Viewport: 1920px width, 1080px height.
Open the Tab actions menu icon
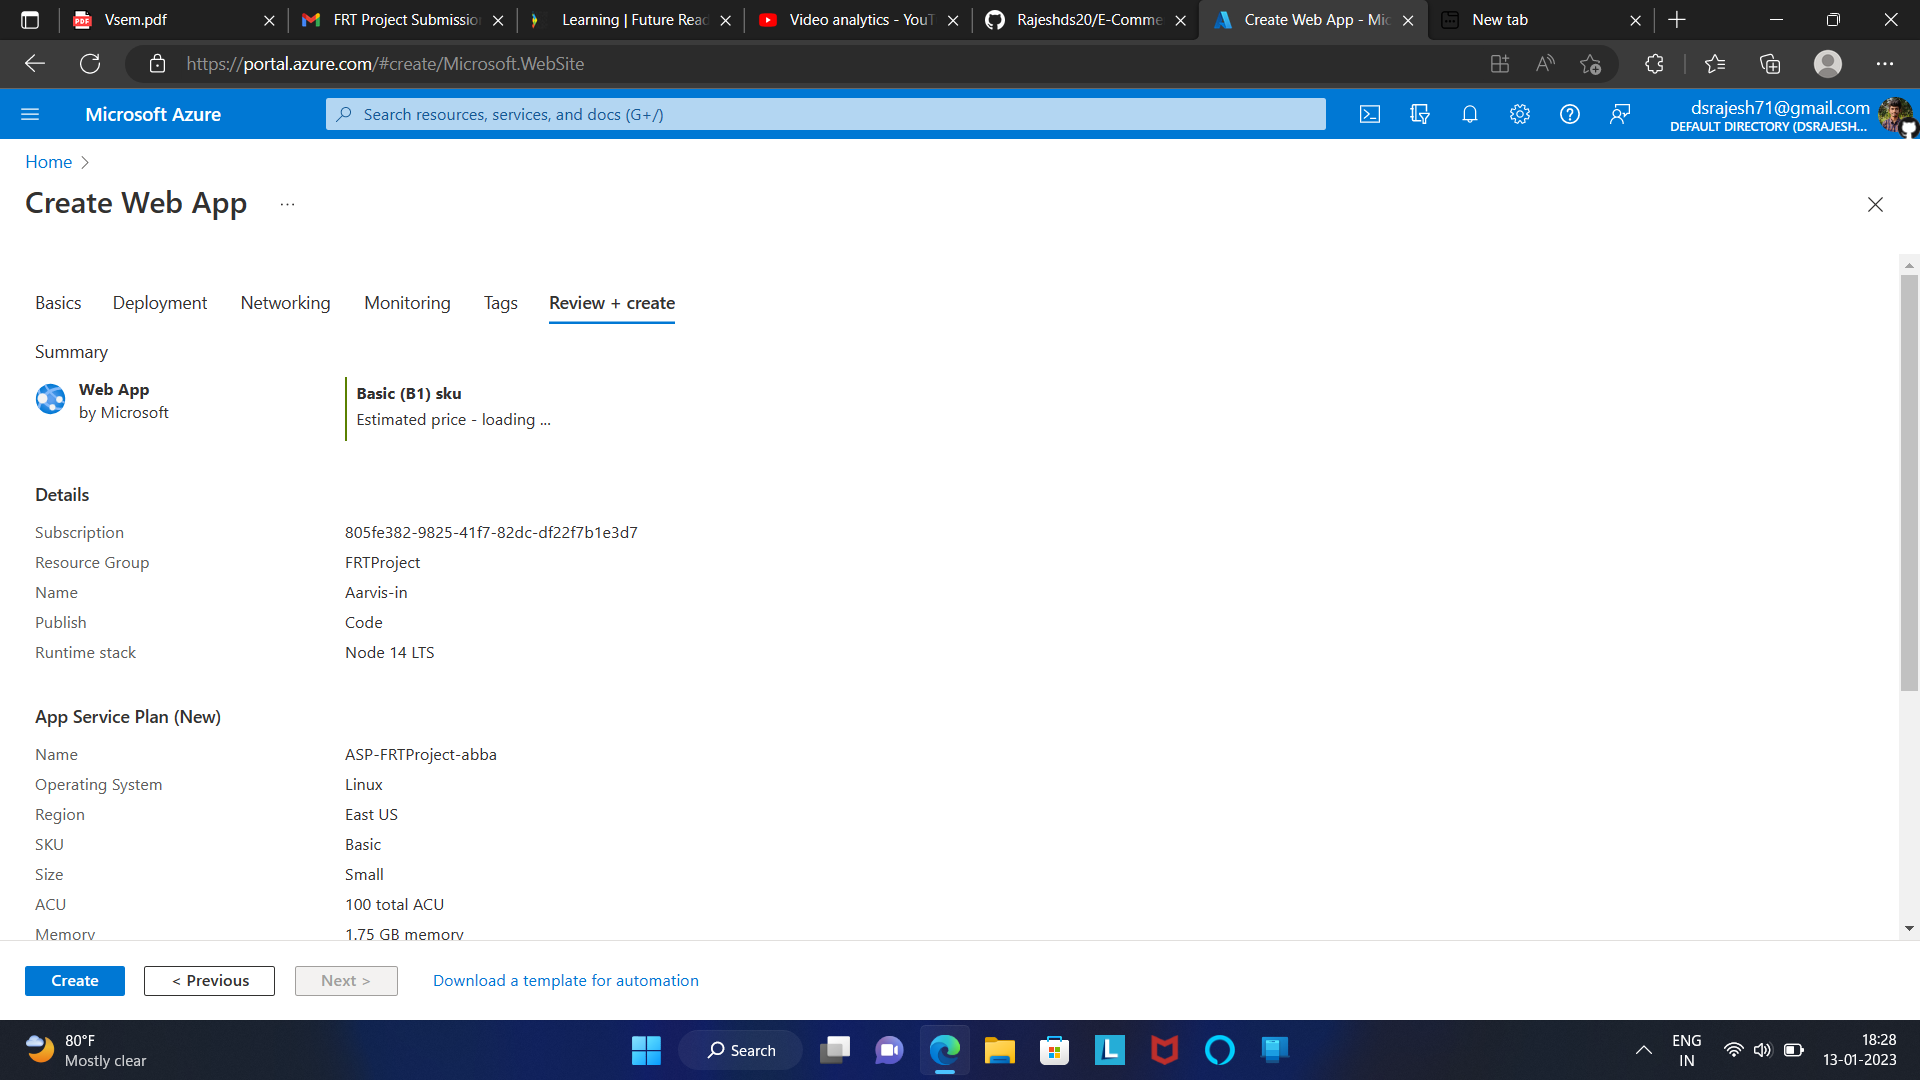(30, 20)
